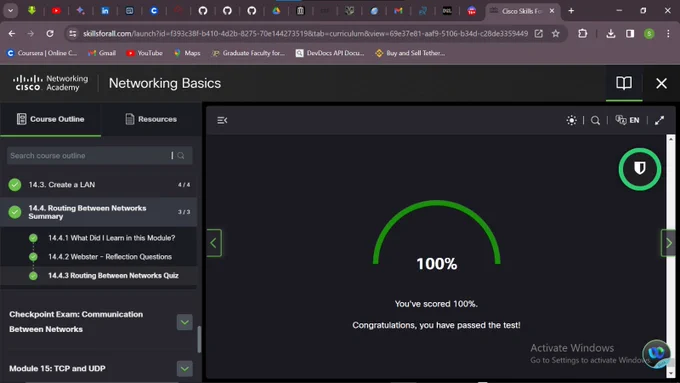Image resolution: width=680 pixels, height=383 pixels.
Task: Open 14.3. Create a LAN section
Action: pyautogui.click(x=98, y=184)
